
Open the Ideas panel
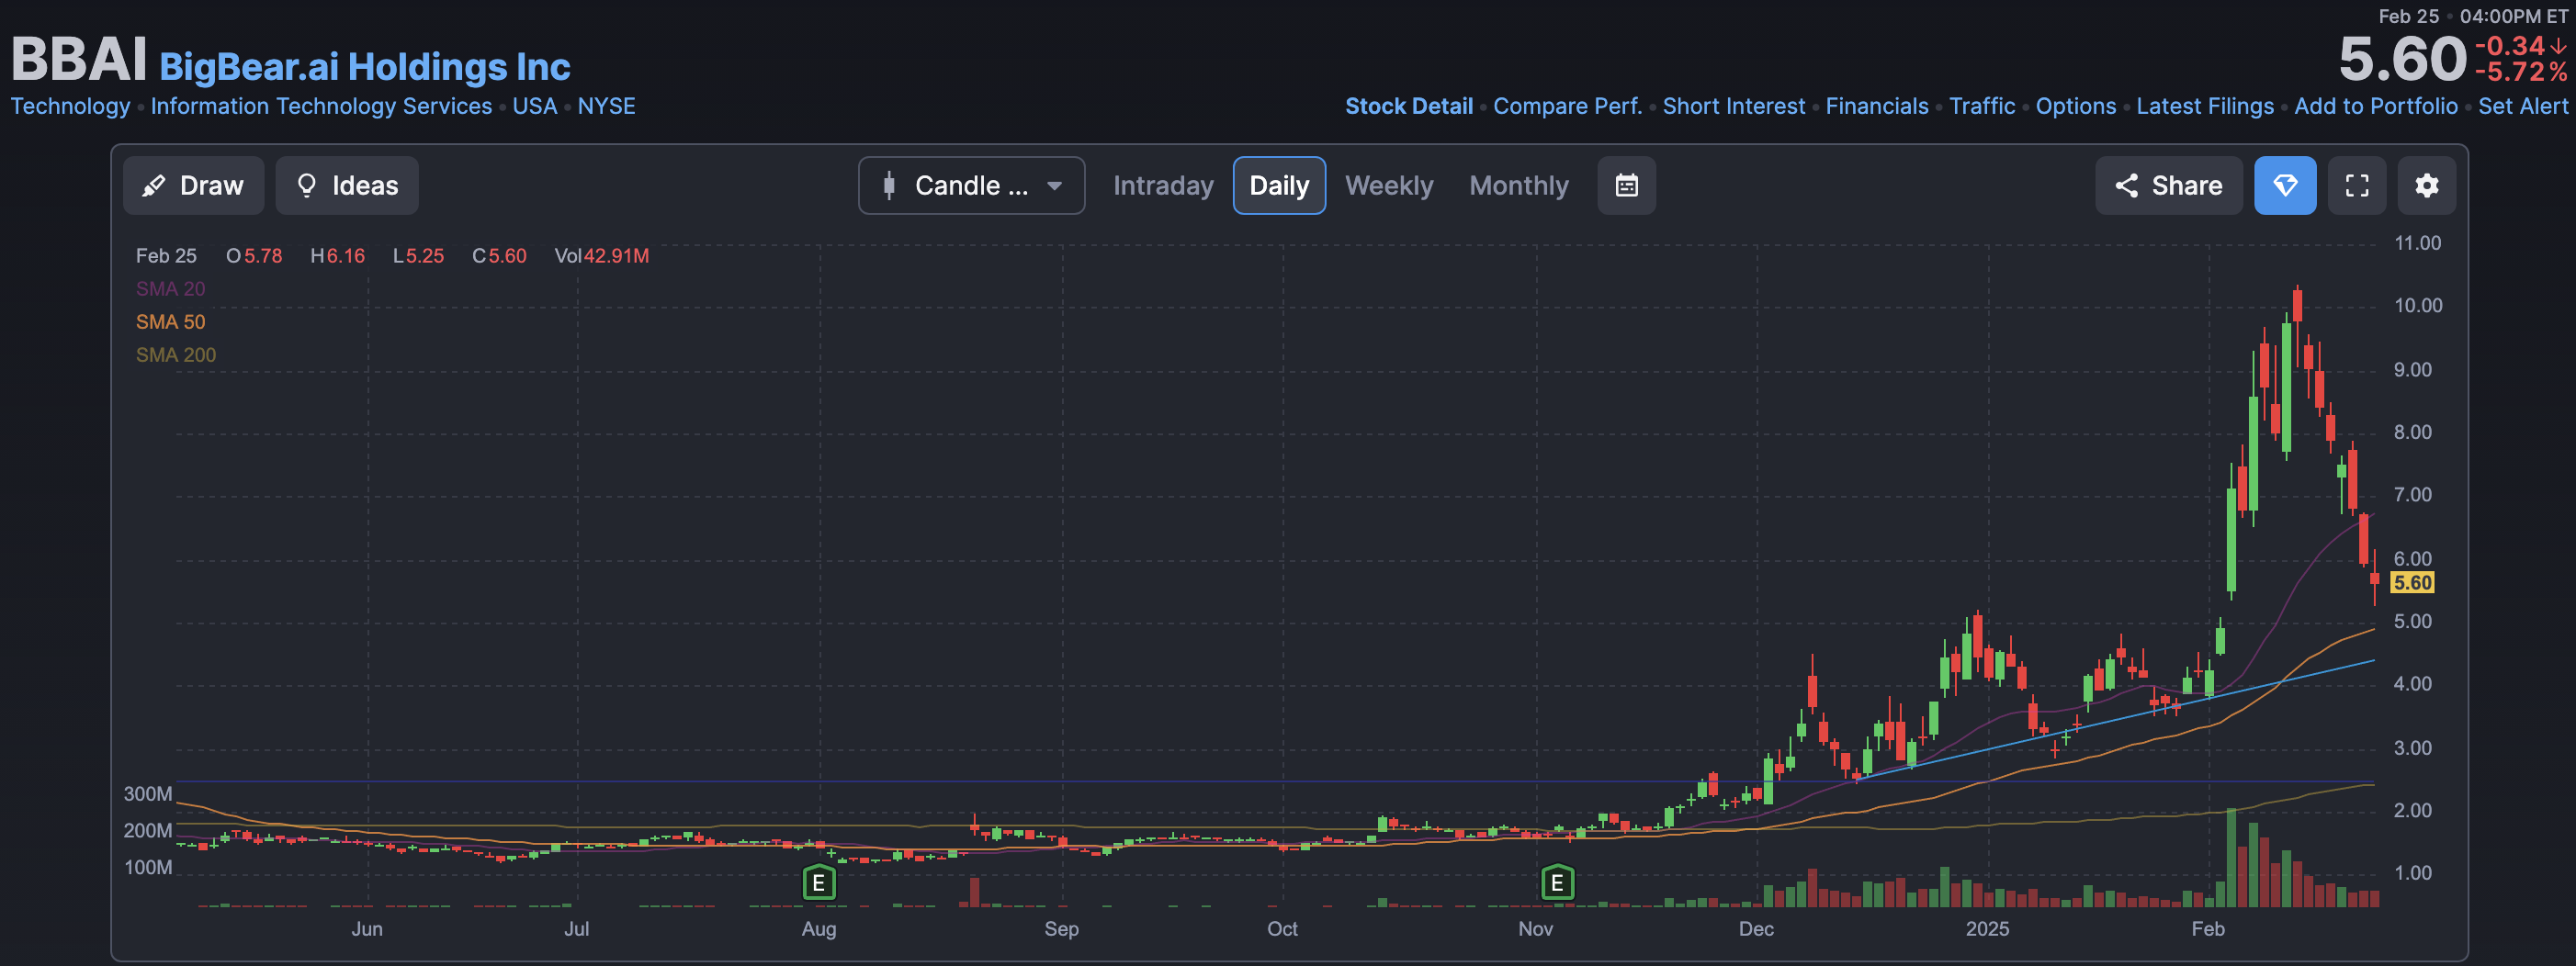(x=347, y=185)
